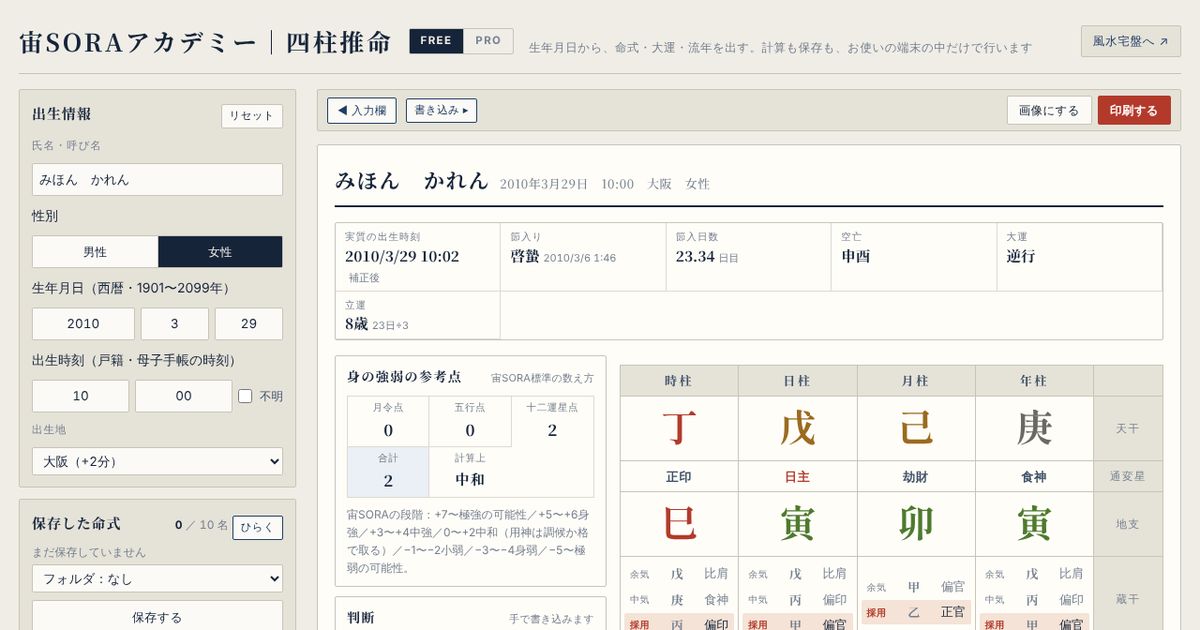Click the 劫財 label under month pillar
This screenshot has width=1200, height=630.
(916, 477)
